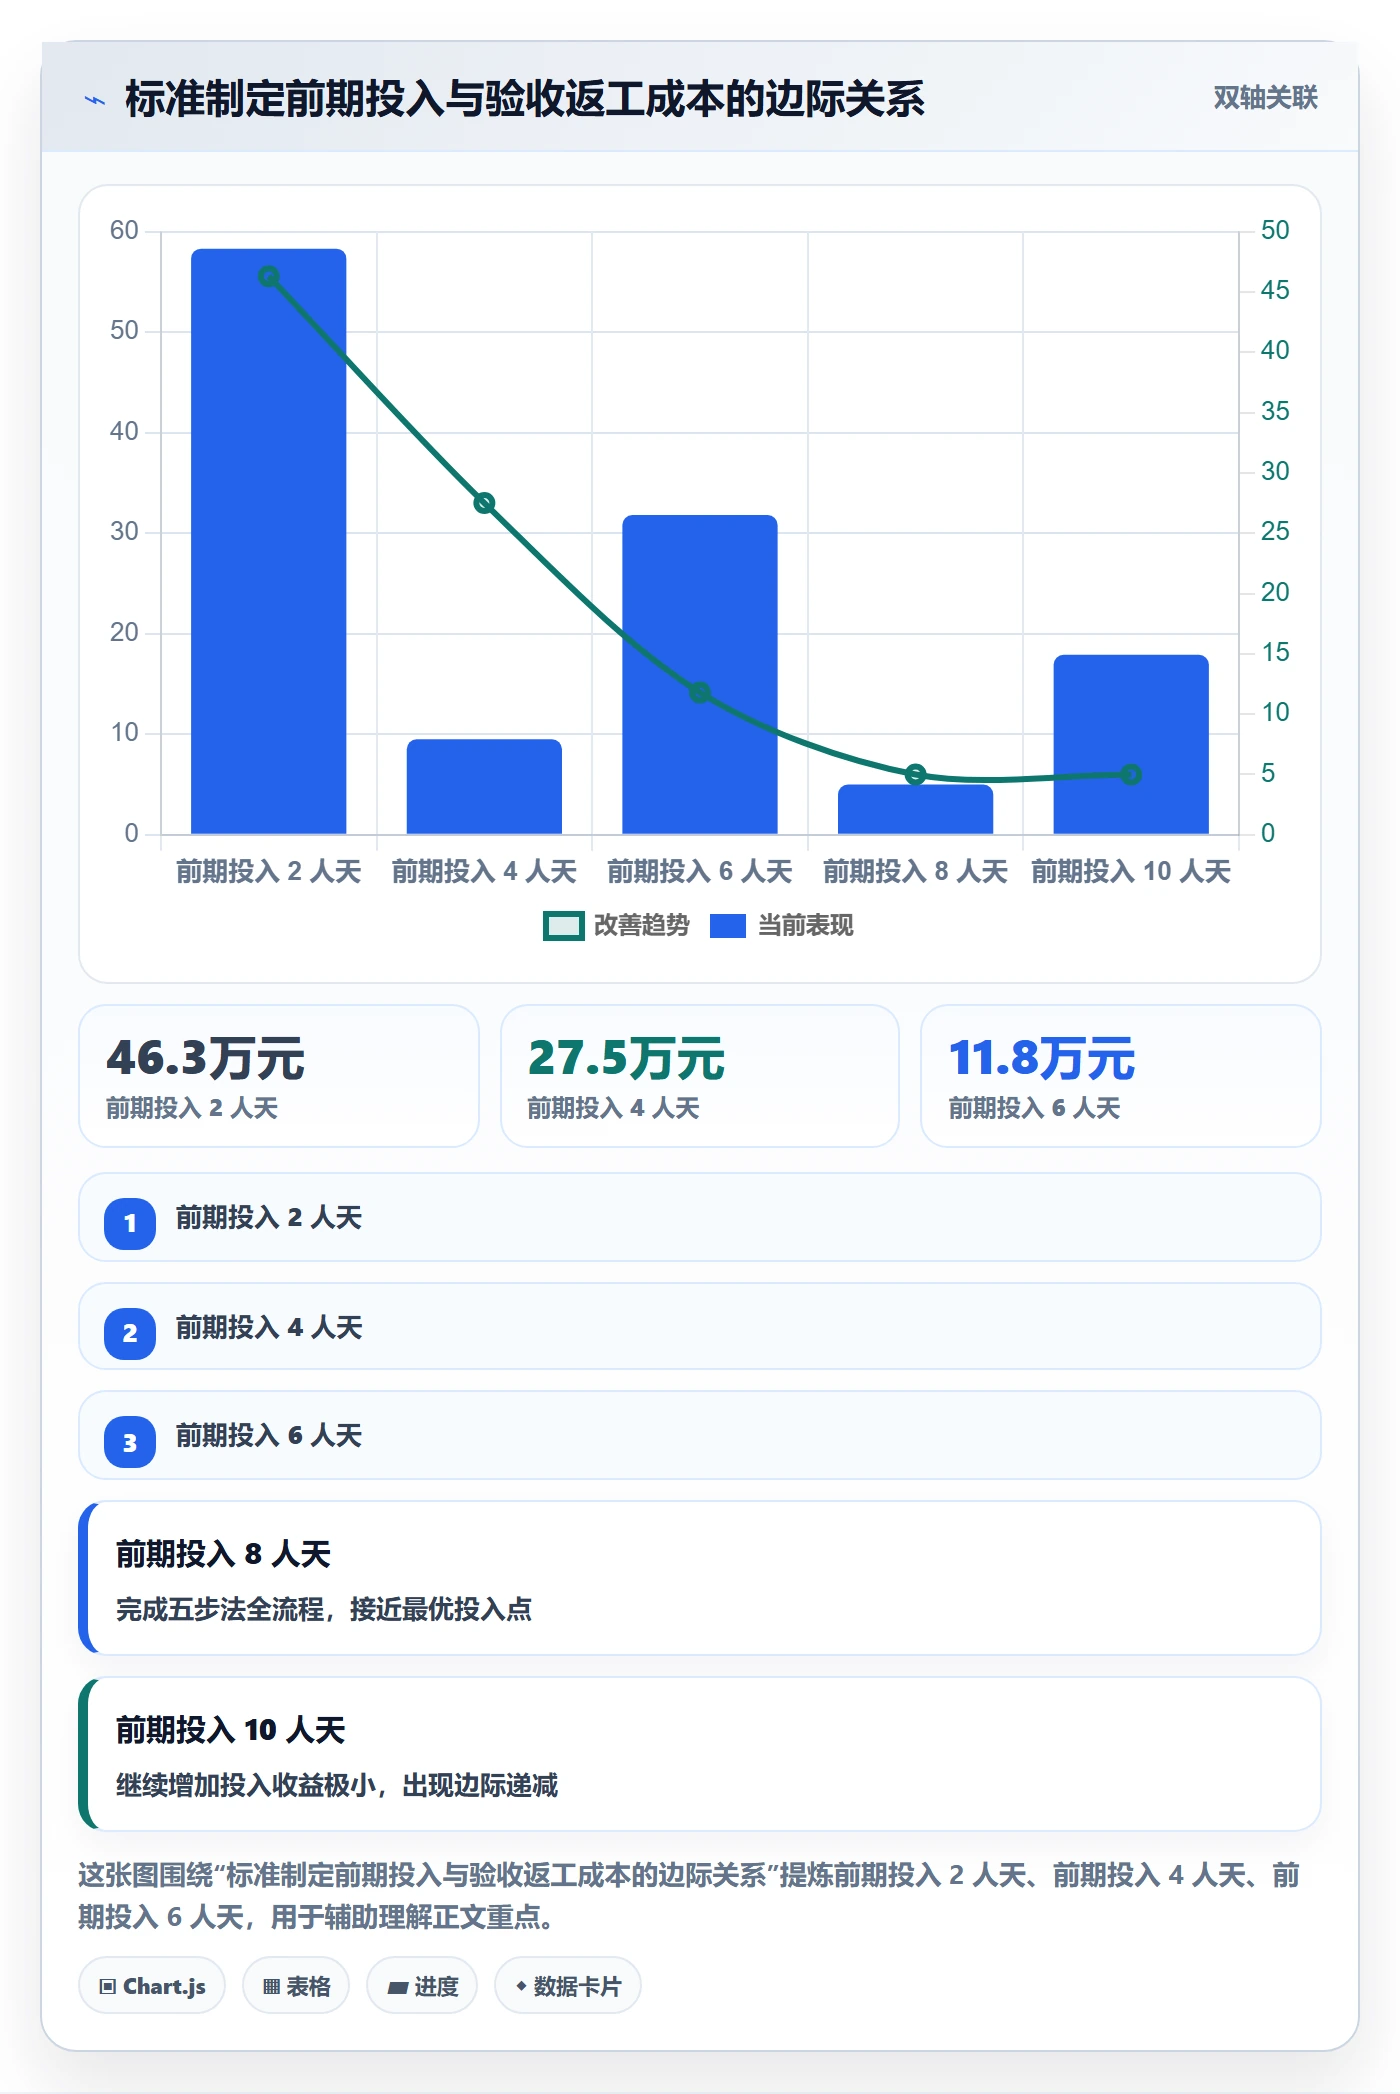The image size is (1400, 2094).
Task: Click the number 1 badge
Action: 130,1223
